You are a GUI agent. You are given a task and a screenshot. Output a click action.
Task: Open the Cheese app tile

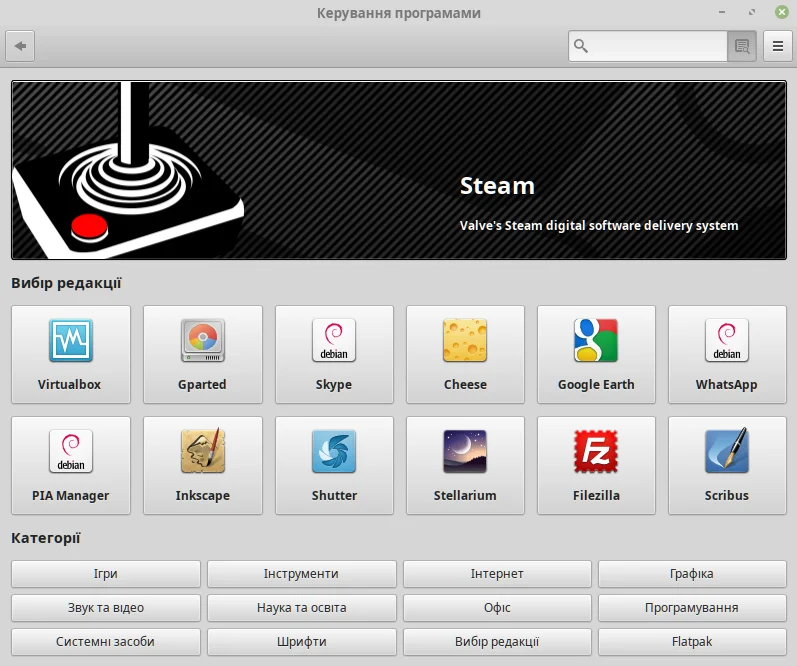point(465,354)
